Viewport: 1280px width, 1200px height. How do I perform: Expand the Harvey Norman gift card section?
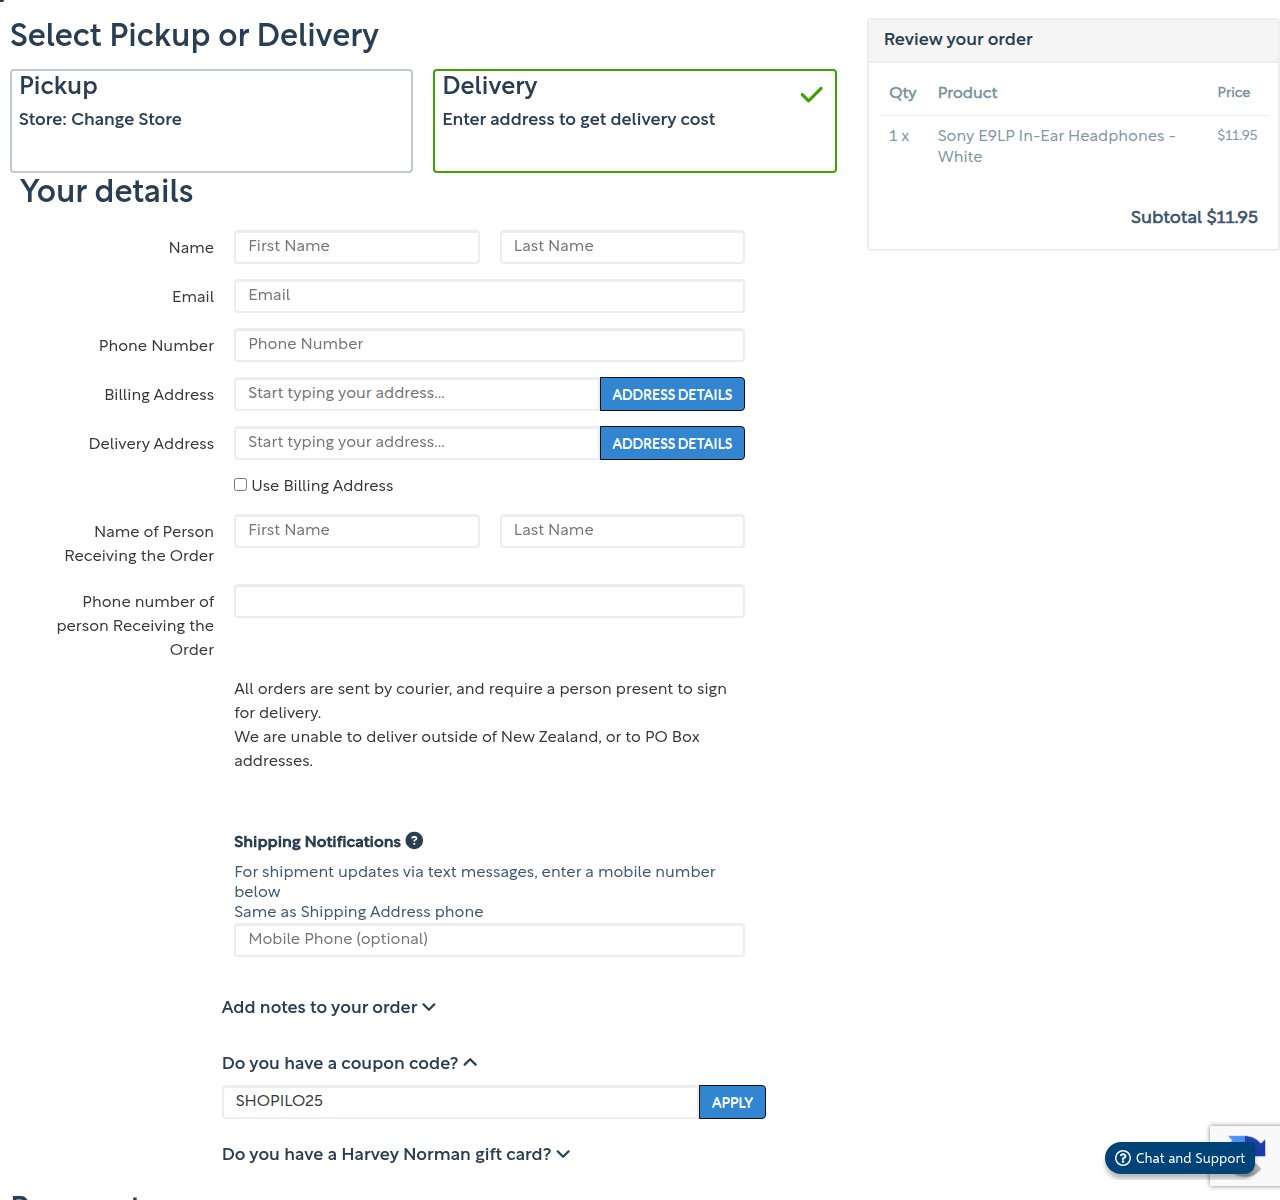click(396, 1154)
